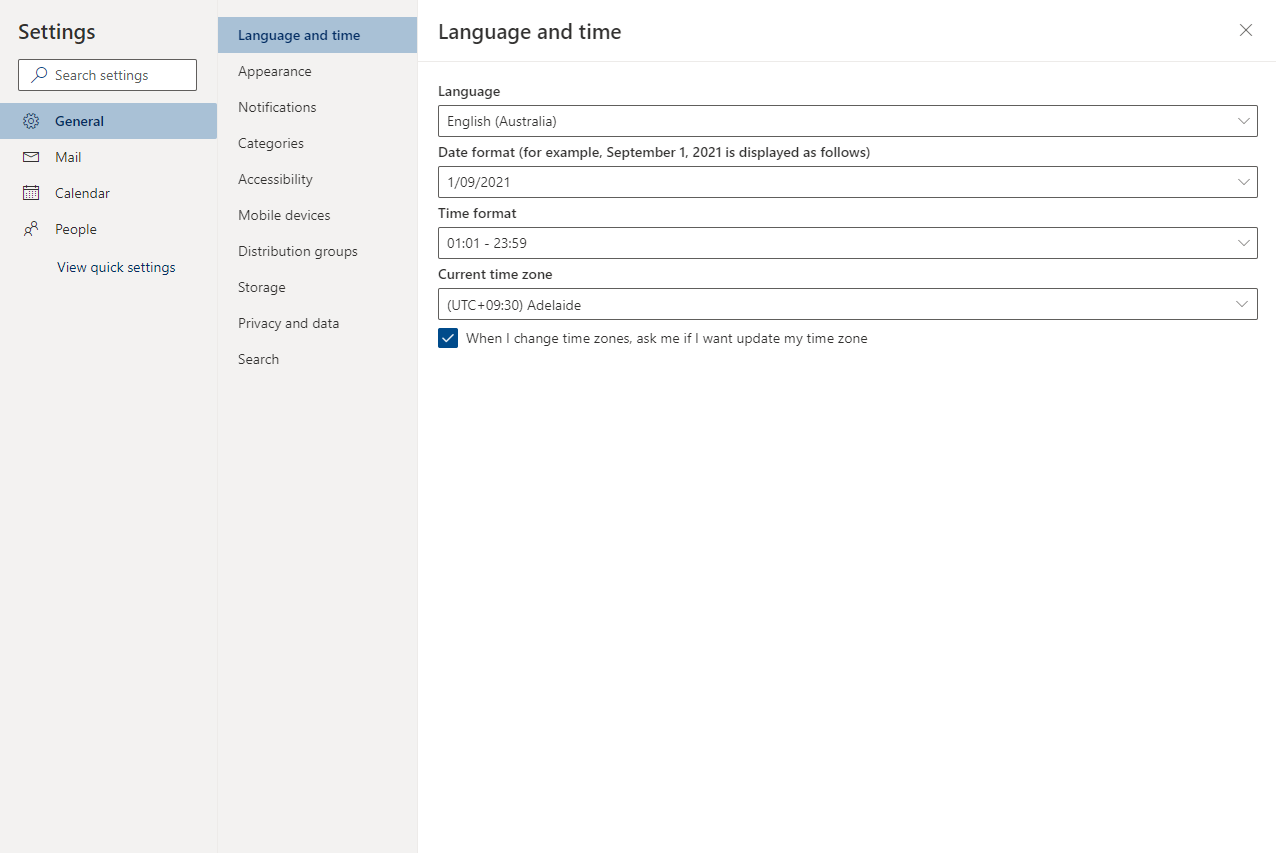Open the Notifications settings section
Screen dimensions: 1276x853
tap(317, 107)
